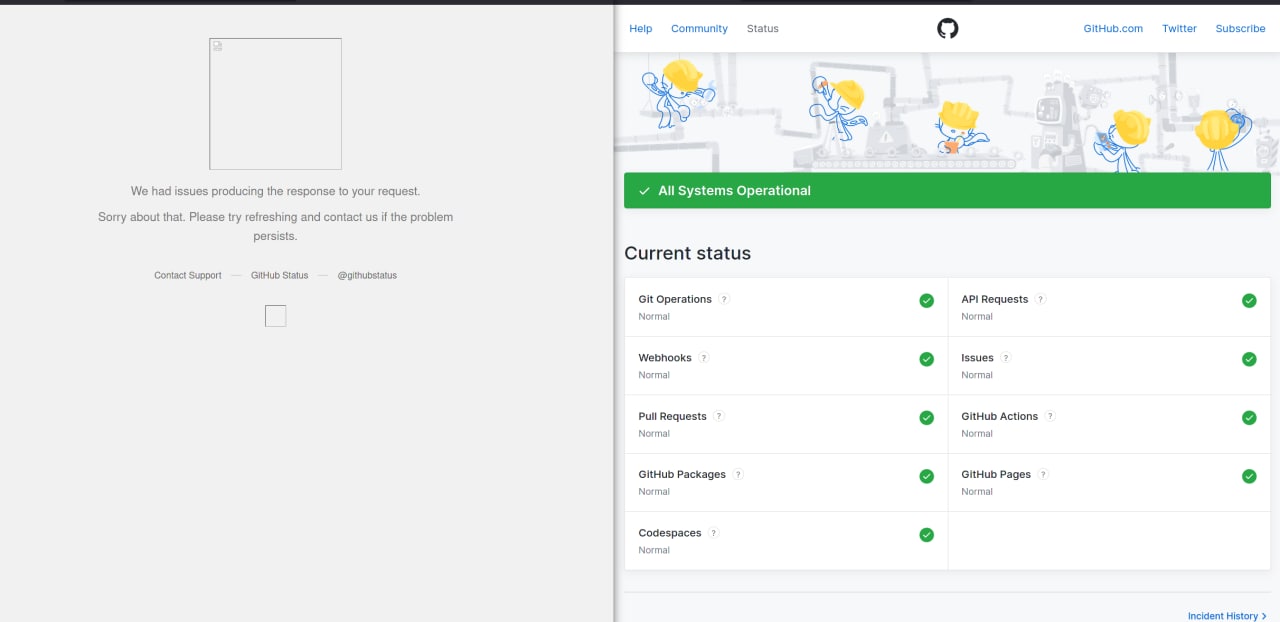Click the All Systems Operational banner

[947, 190]
